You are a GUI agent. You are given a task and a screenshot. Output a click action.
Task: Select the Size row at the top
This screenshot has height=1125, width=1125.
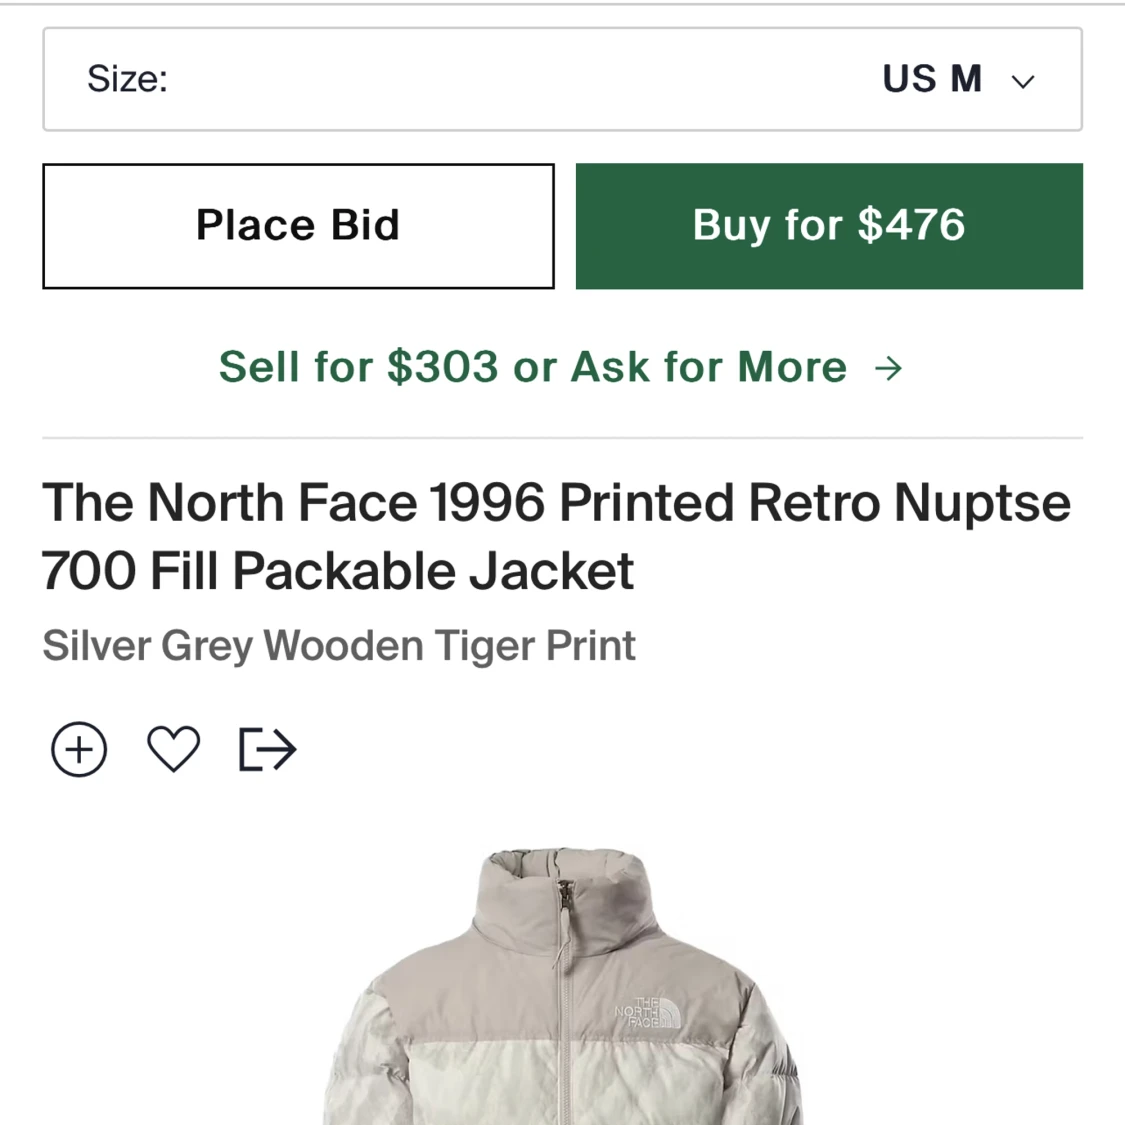[x=562, y=79]
